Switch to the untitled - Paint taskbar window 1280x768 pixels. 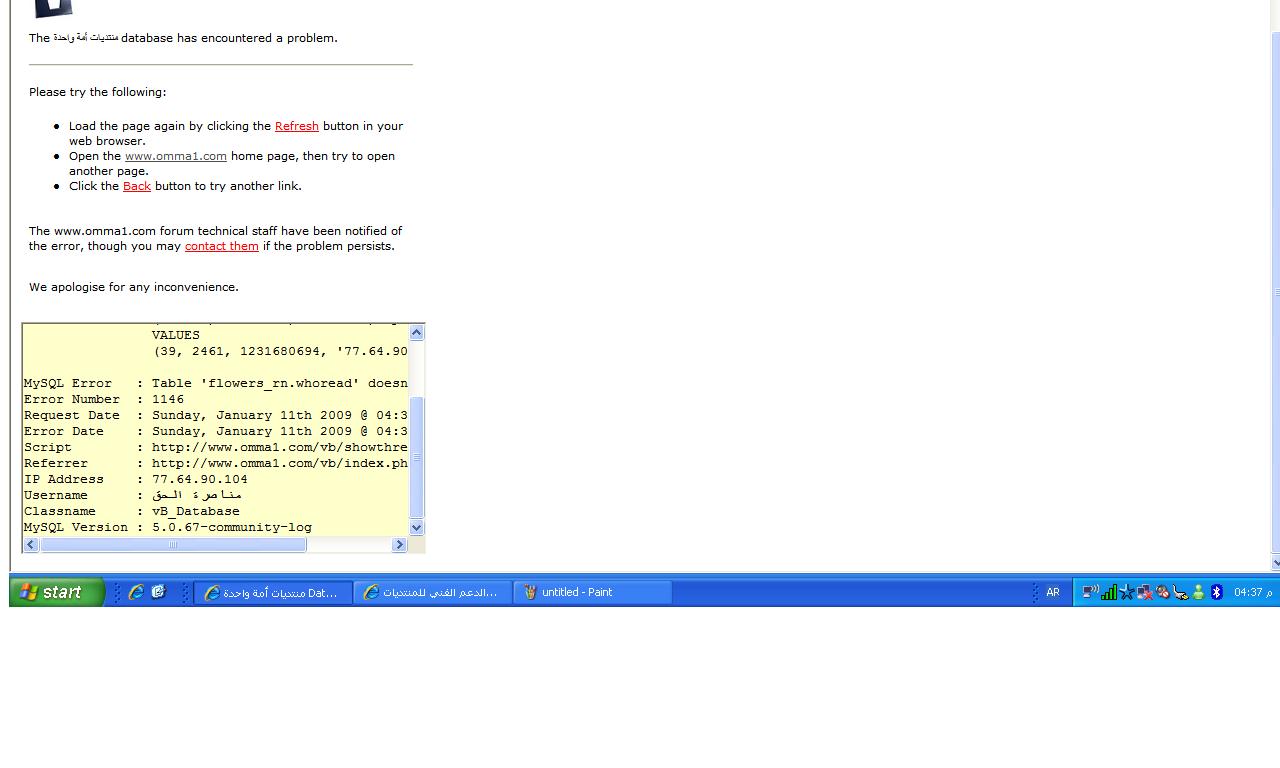592,592
